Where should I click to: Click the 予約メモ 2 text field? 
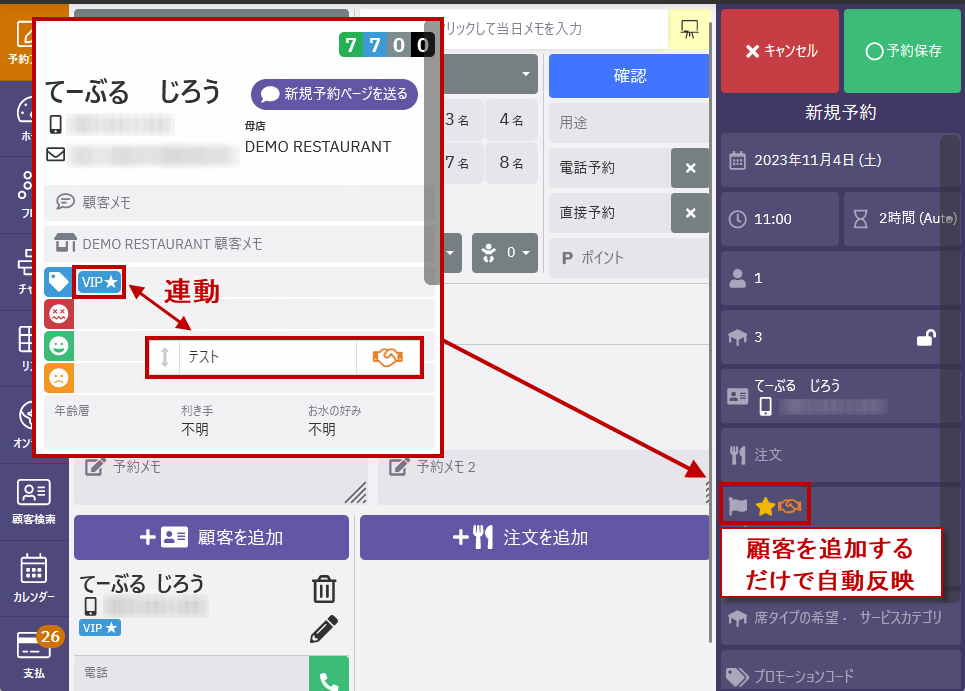(x=540, y=478)
